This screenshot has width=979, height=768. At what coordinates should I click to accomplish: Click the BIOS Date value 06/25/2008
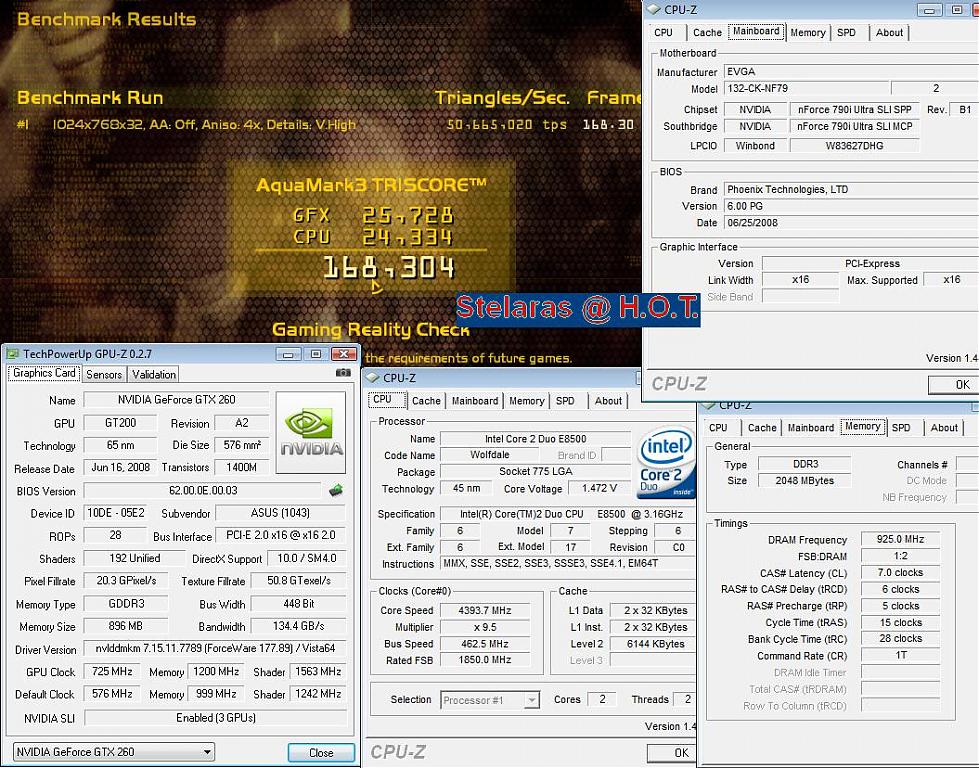851,223
